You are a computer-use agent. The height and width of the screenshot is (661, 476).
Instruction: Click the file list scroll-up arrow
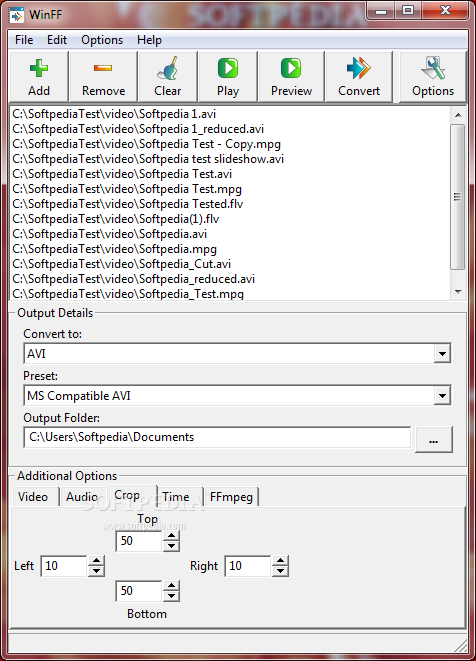(458, 115)
